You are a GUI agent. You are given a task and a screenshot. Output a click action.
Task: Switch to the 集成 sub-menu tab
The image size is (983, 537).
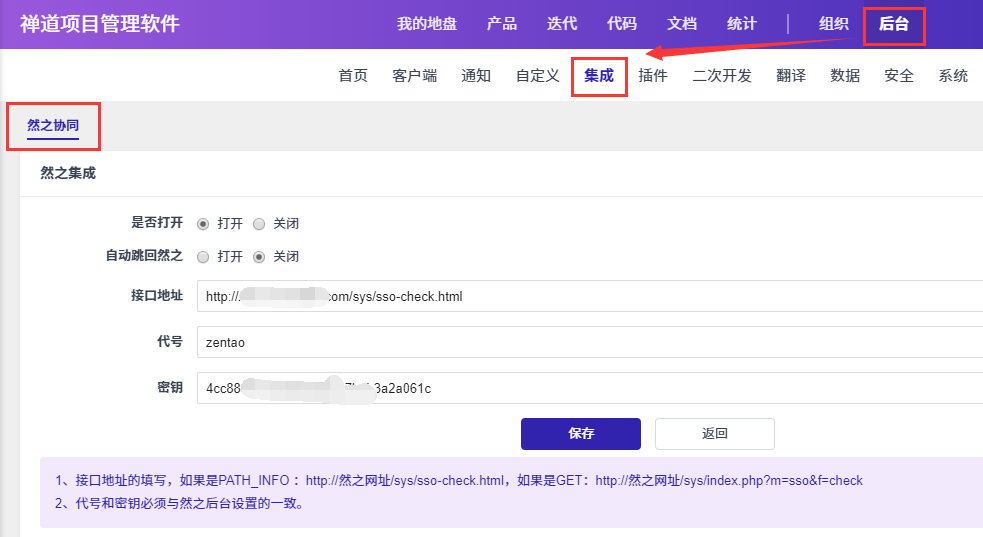[599, 76]
